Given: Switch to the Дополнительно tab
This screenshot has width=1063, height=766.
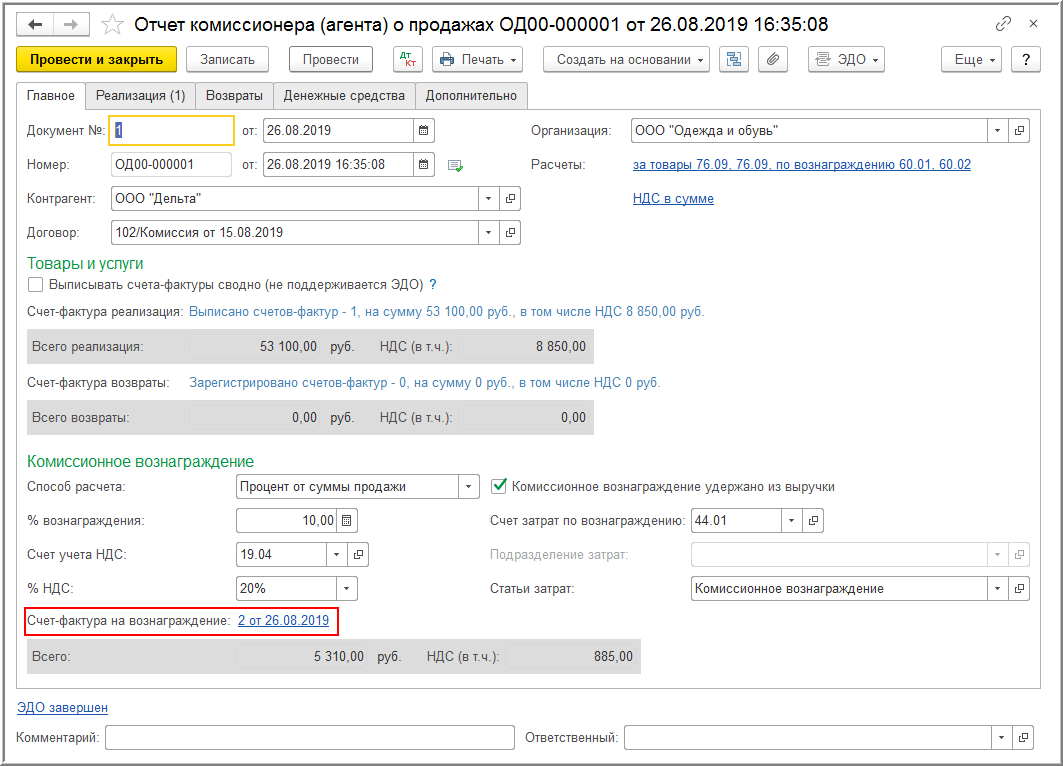Looking at the screenshot, I should point(471,96).
